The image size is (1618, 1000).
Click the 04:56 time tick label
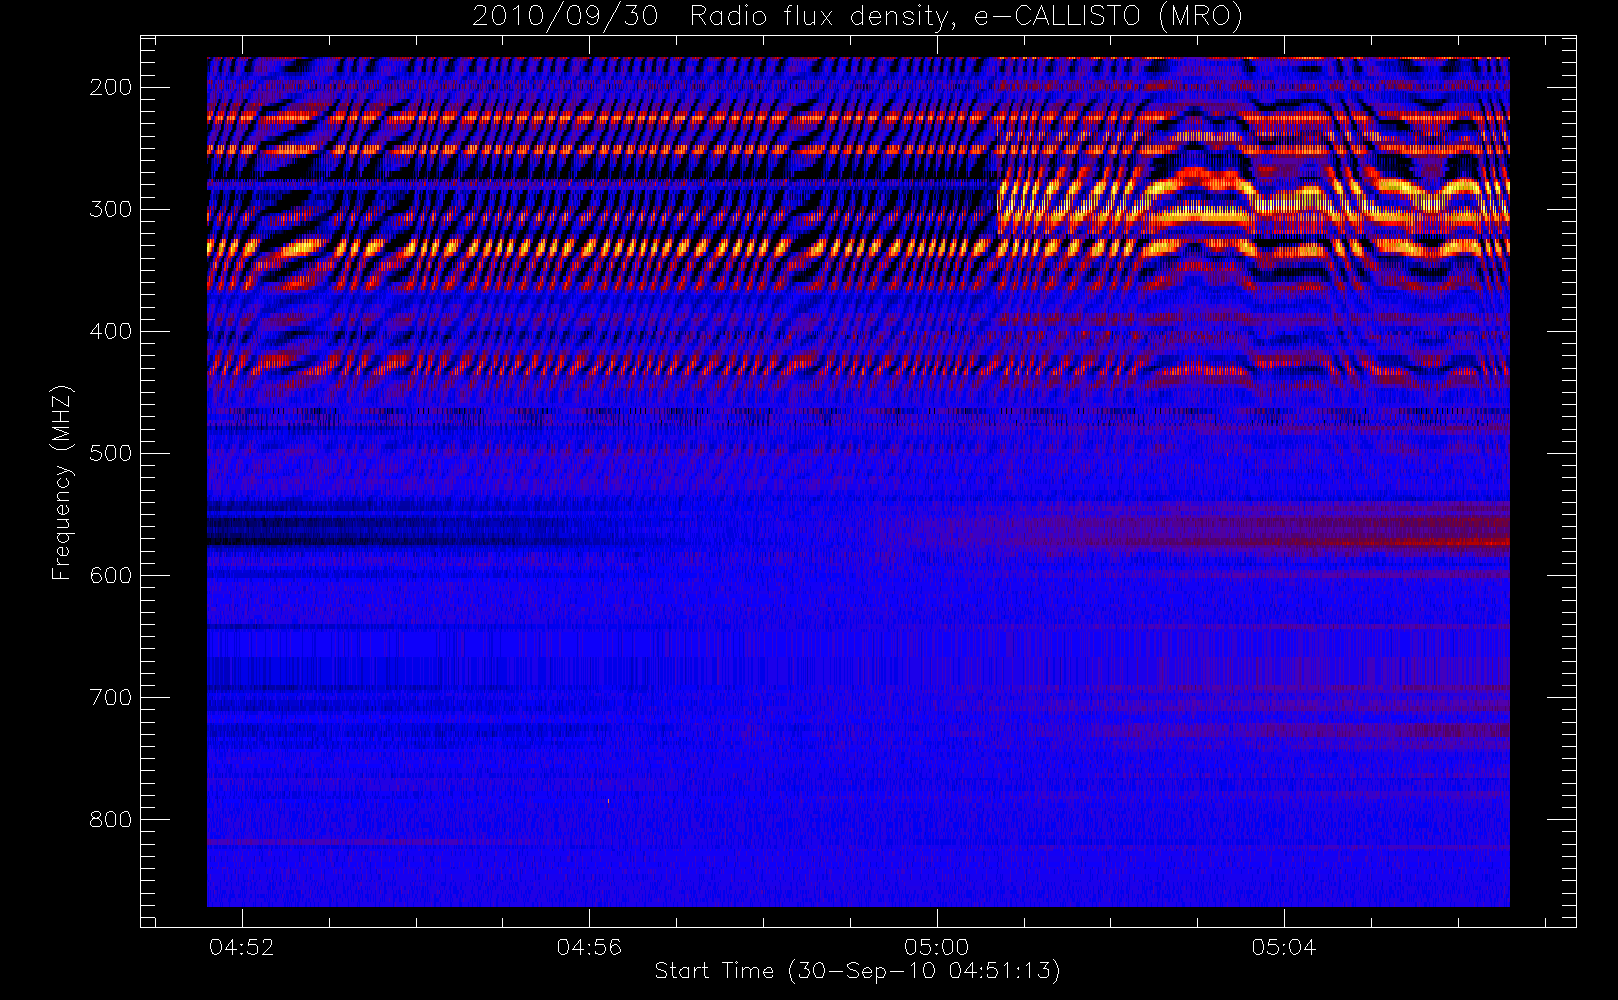589,946
